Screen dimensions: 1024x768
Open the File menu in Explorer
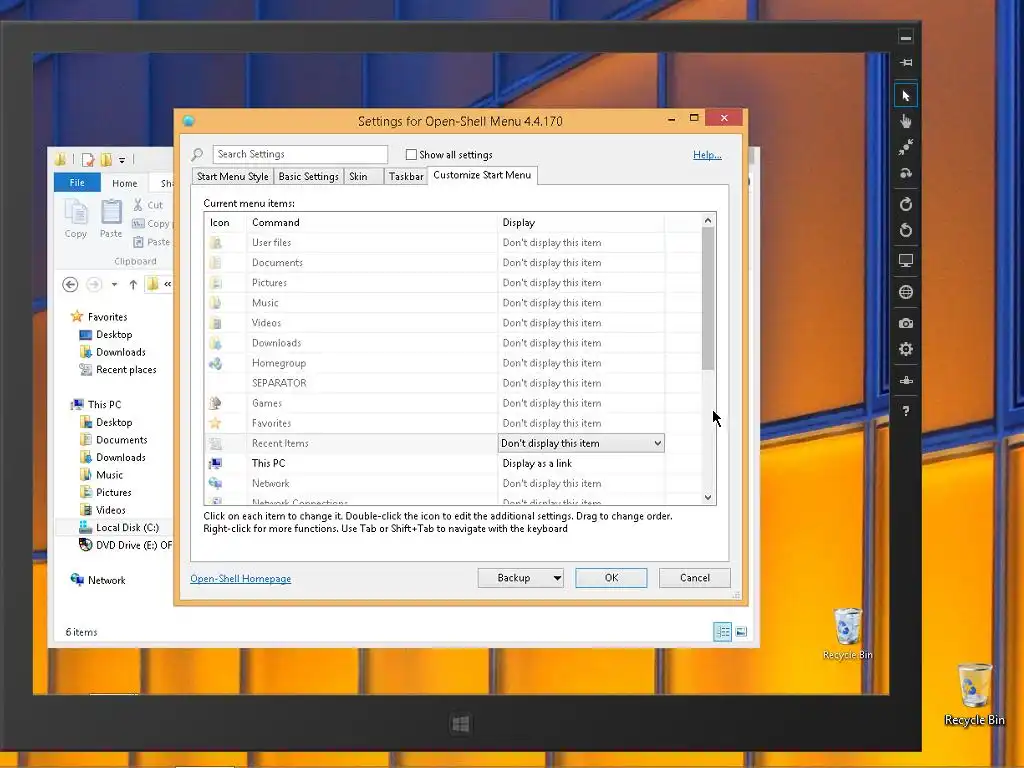(77, 183)
